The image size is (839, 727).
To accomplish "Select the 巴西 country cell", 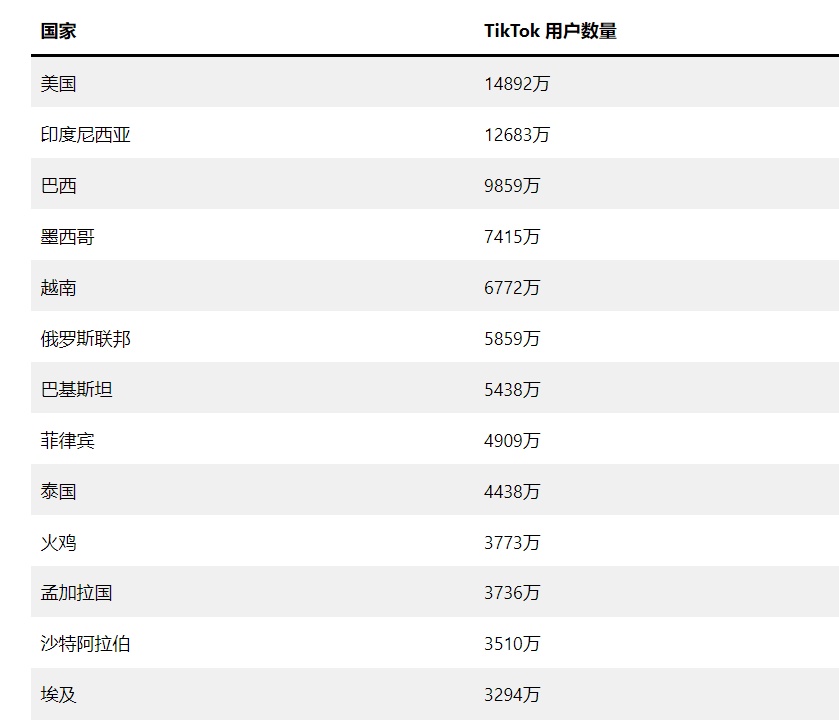I will (58, 186).
